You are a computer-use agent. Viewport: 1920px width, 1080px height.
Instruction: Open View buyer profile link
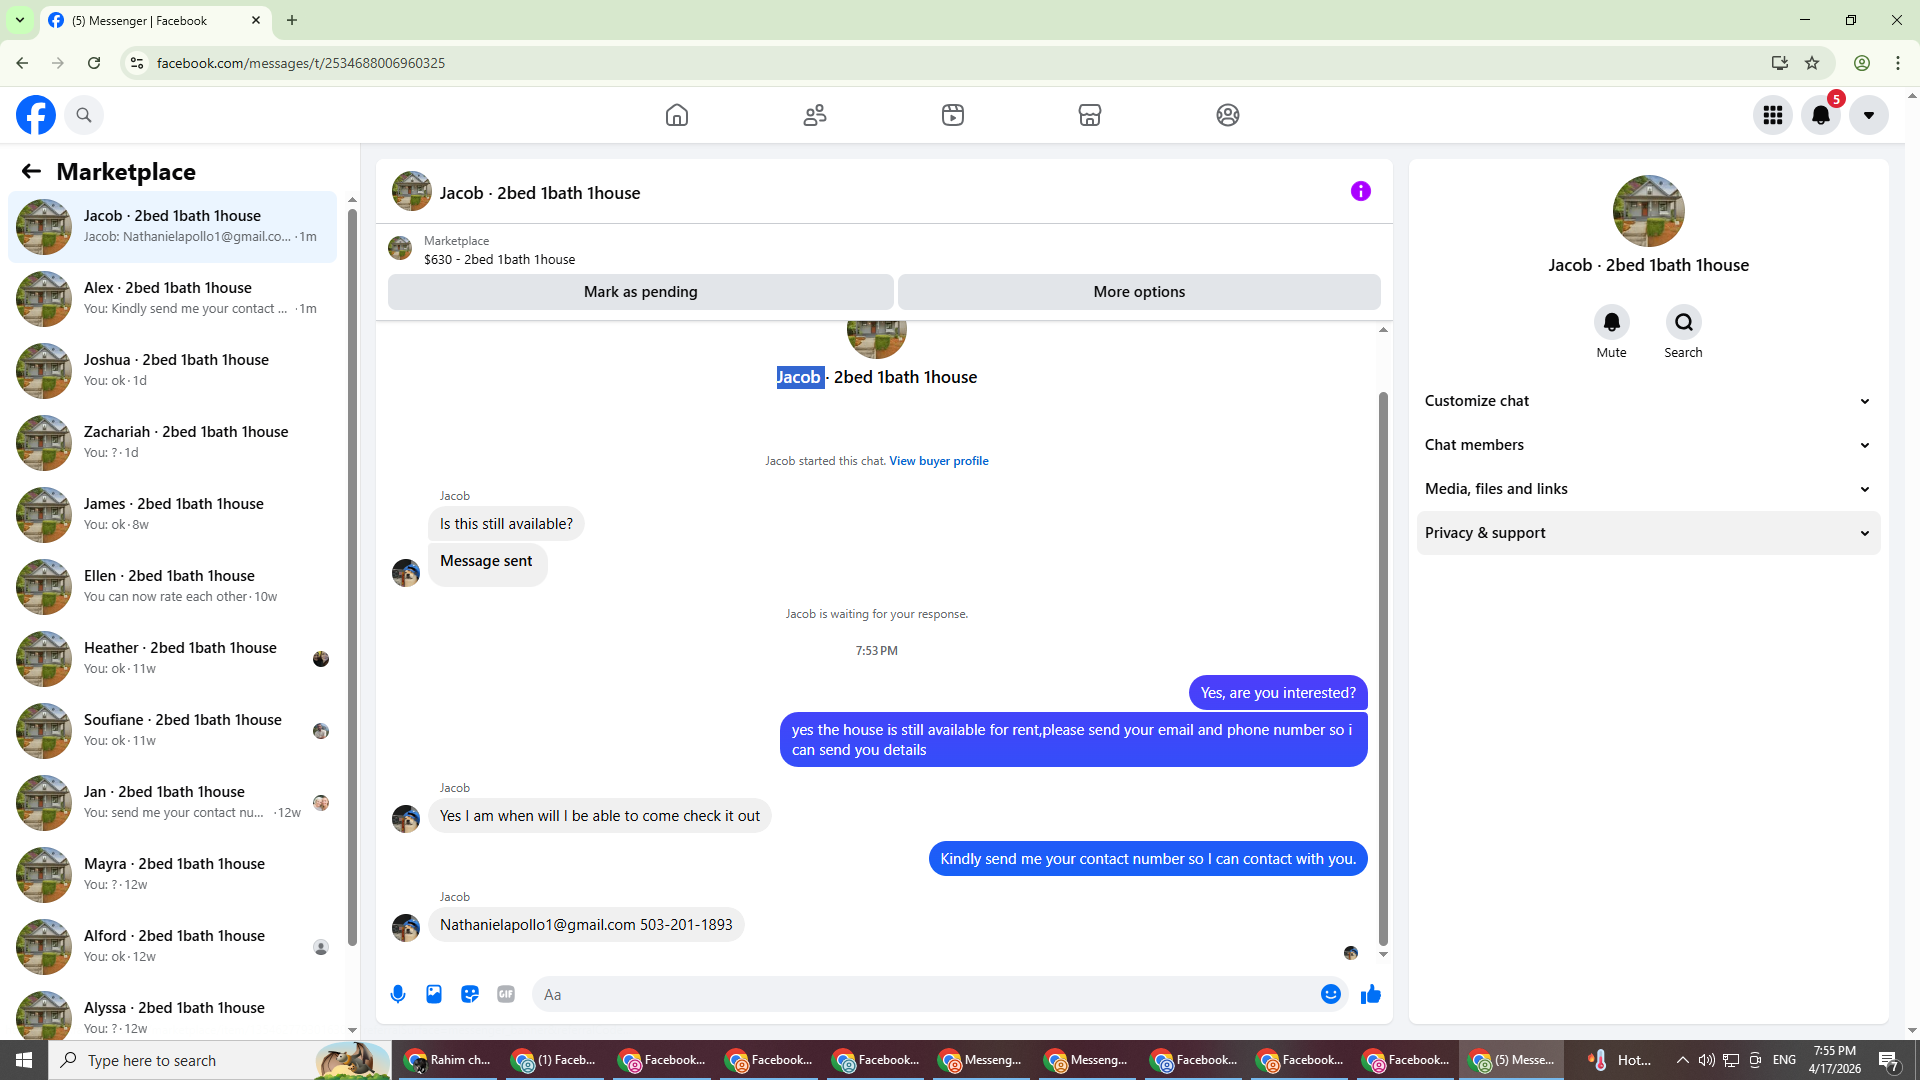pos(938,461)
